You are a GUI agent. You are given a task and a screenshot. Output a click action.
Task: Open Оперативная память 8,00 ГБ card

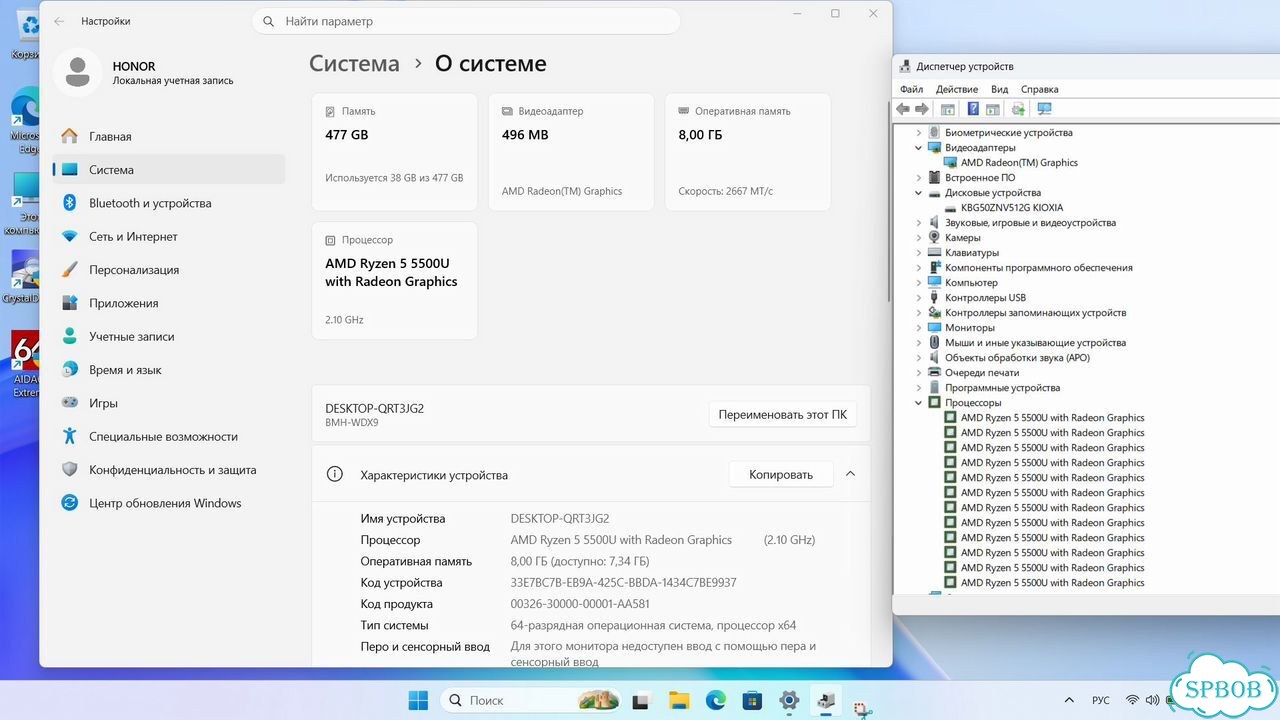pos(748,152)
